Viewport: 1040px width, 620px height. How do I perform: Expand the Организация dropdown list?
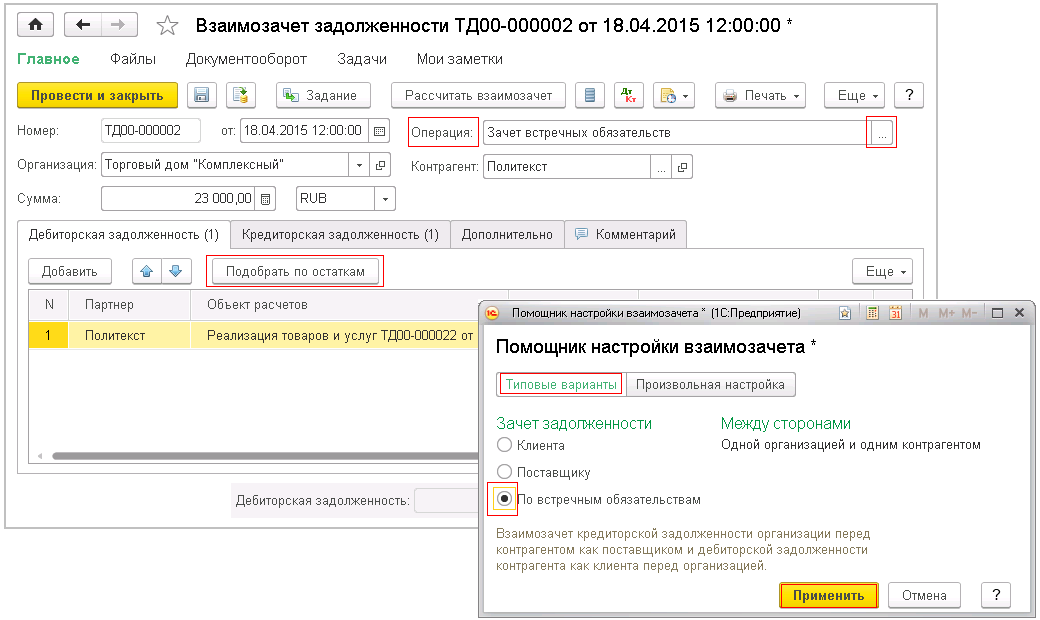359,165
